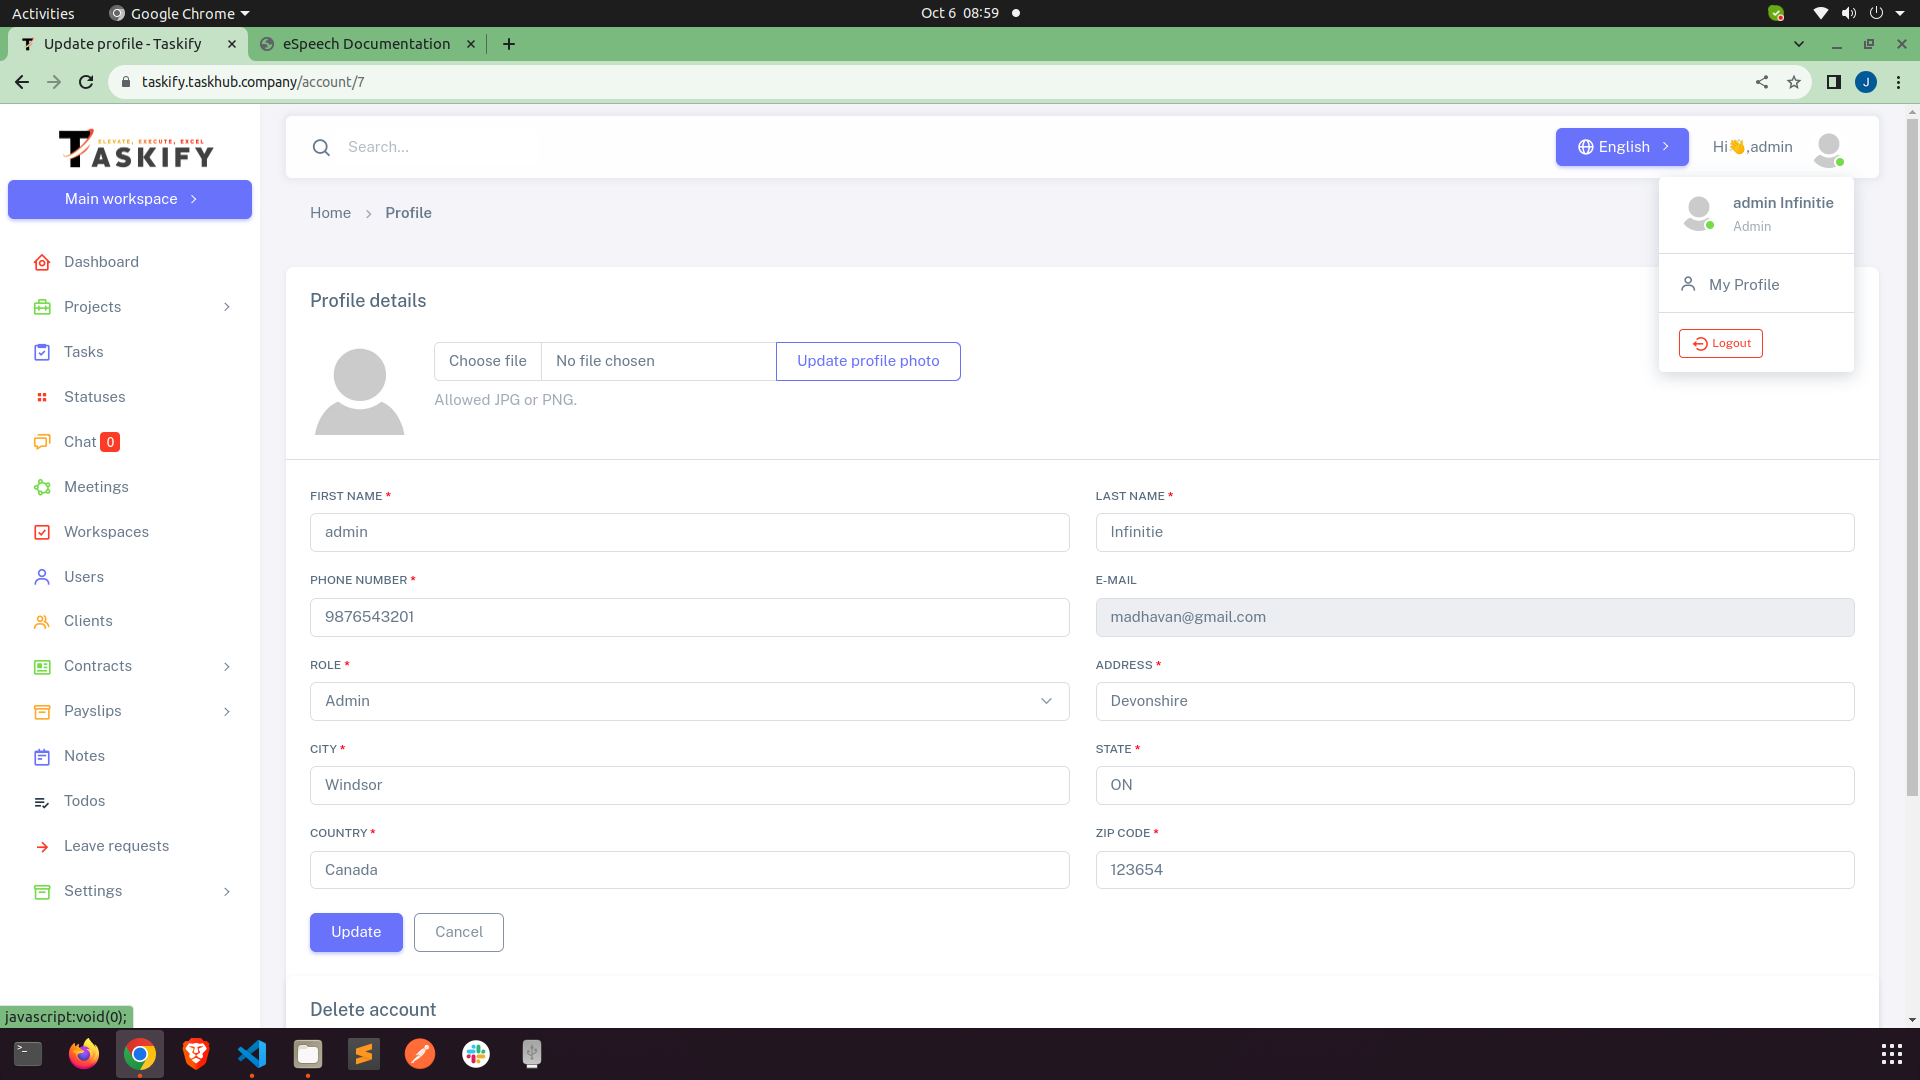Expand the Settings submenu in sidebar
The width and height of the screenshot is (1920, 1080).
coord(226,891)
